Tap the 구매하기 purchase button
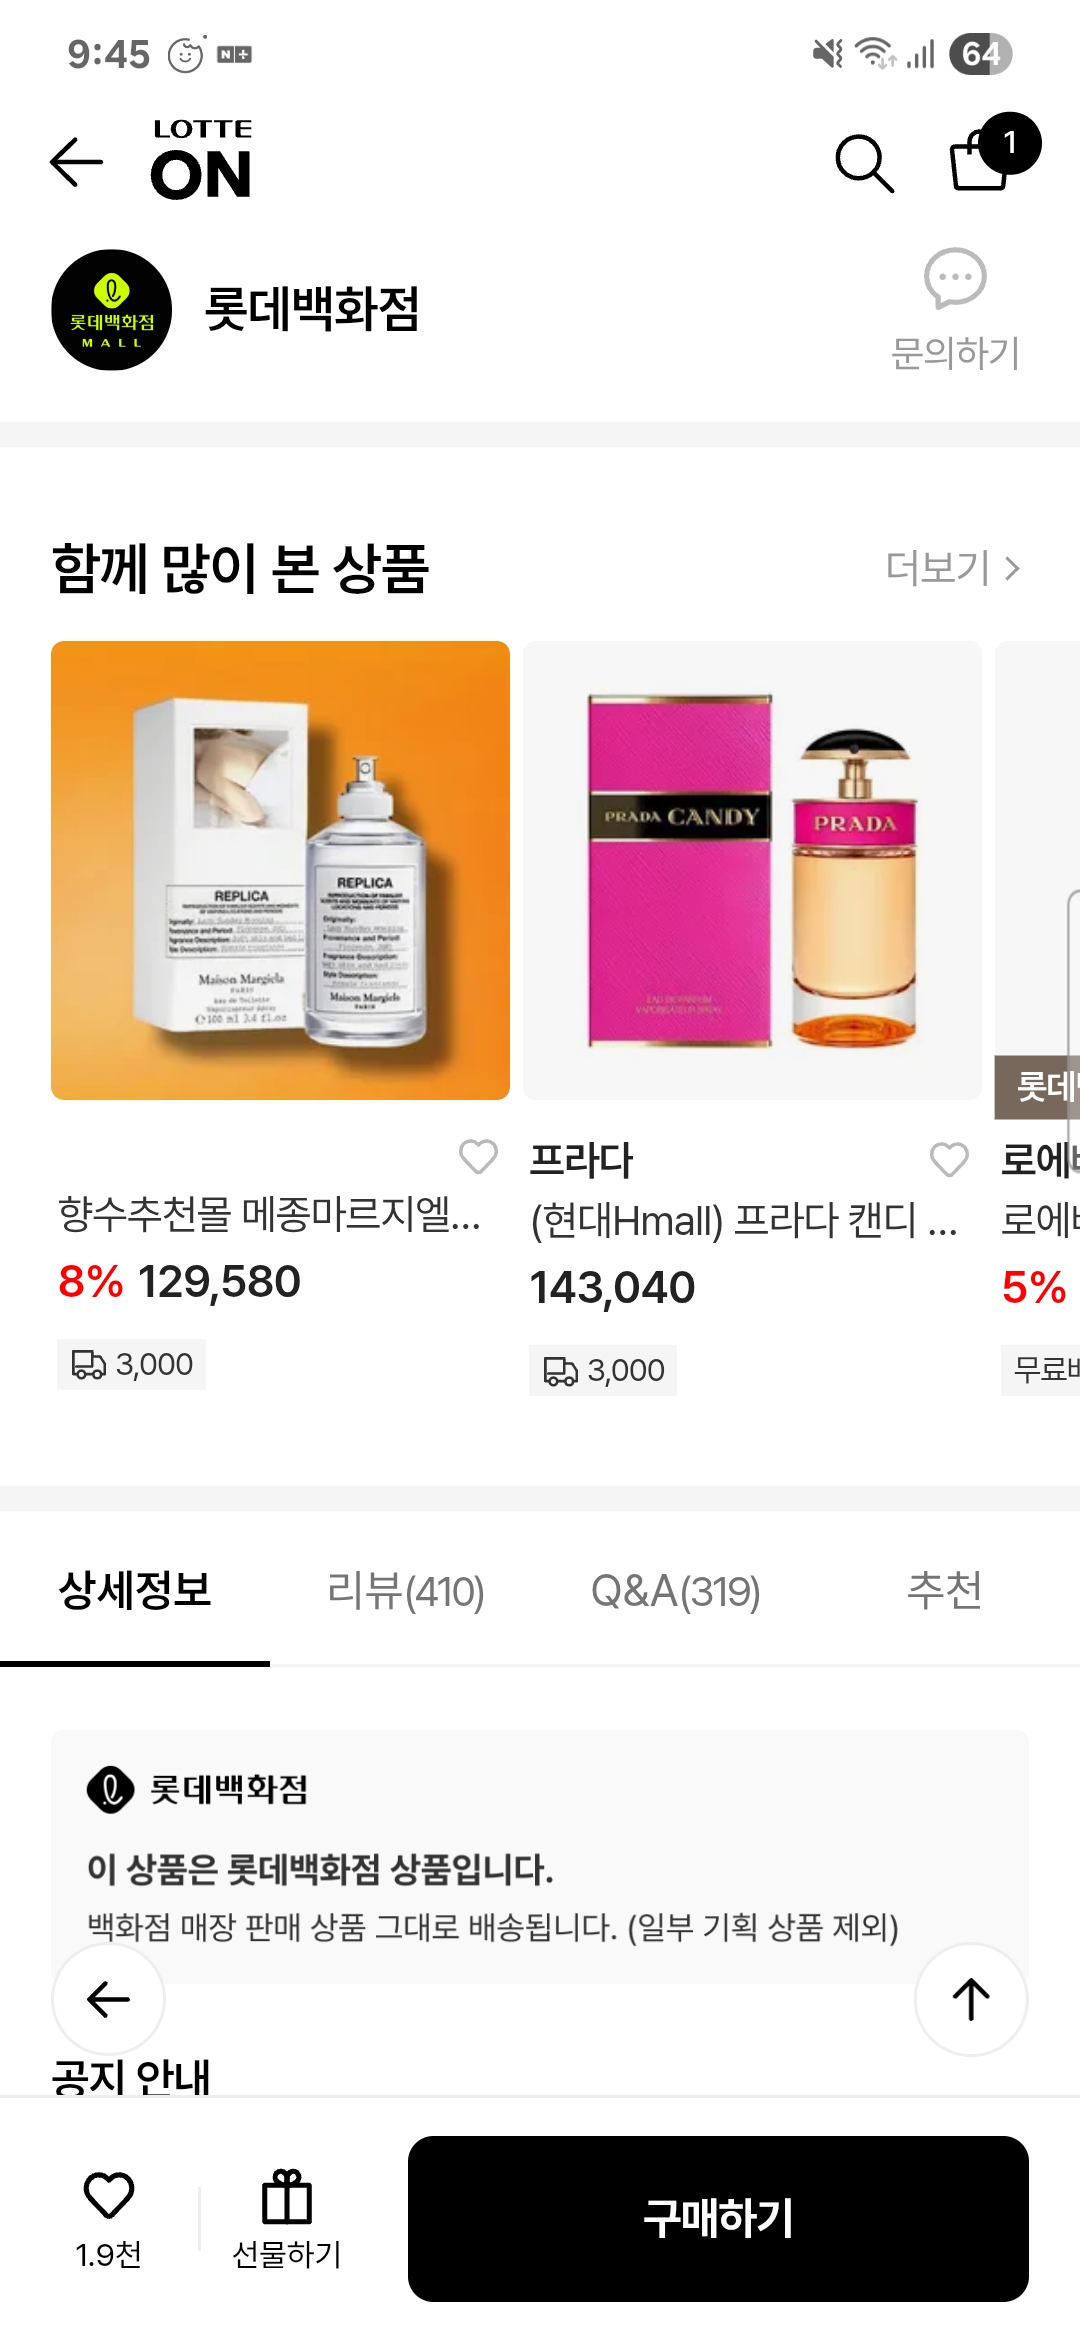 (718, 2219)
